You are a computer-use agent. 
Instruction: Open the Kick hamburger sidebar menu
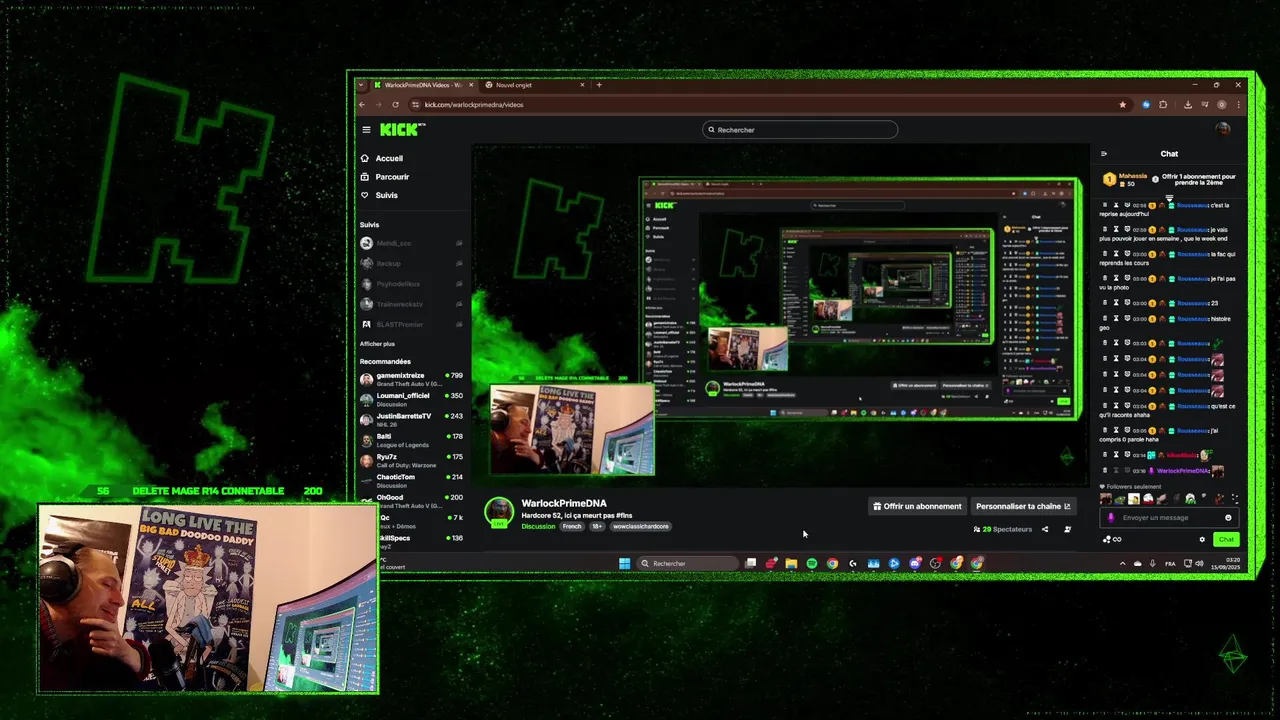pyautogui.click(x=366, y=130)
